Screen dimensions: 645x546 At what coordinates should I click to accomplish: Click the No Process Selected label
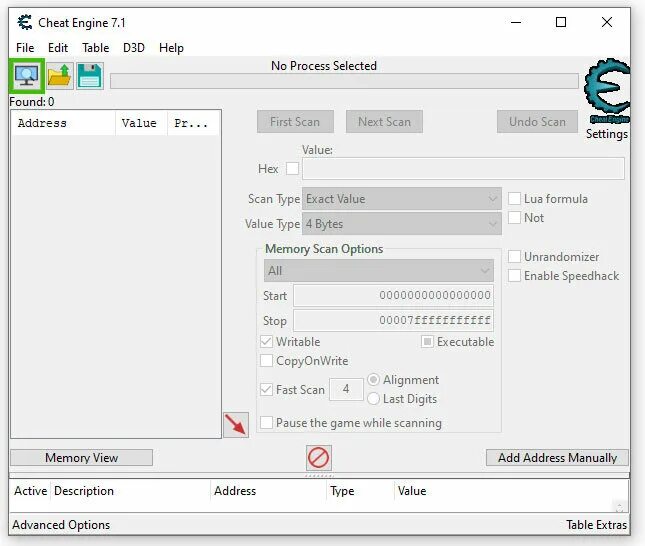click(x=324, y=66)
